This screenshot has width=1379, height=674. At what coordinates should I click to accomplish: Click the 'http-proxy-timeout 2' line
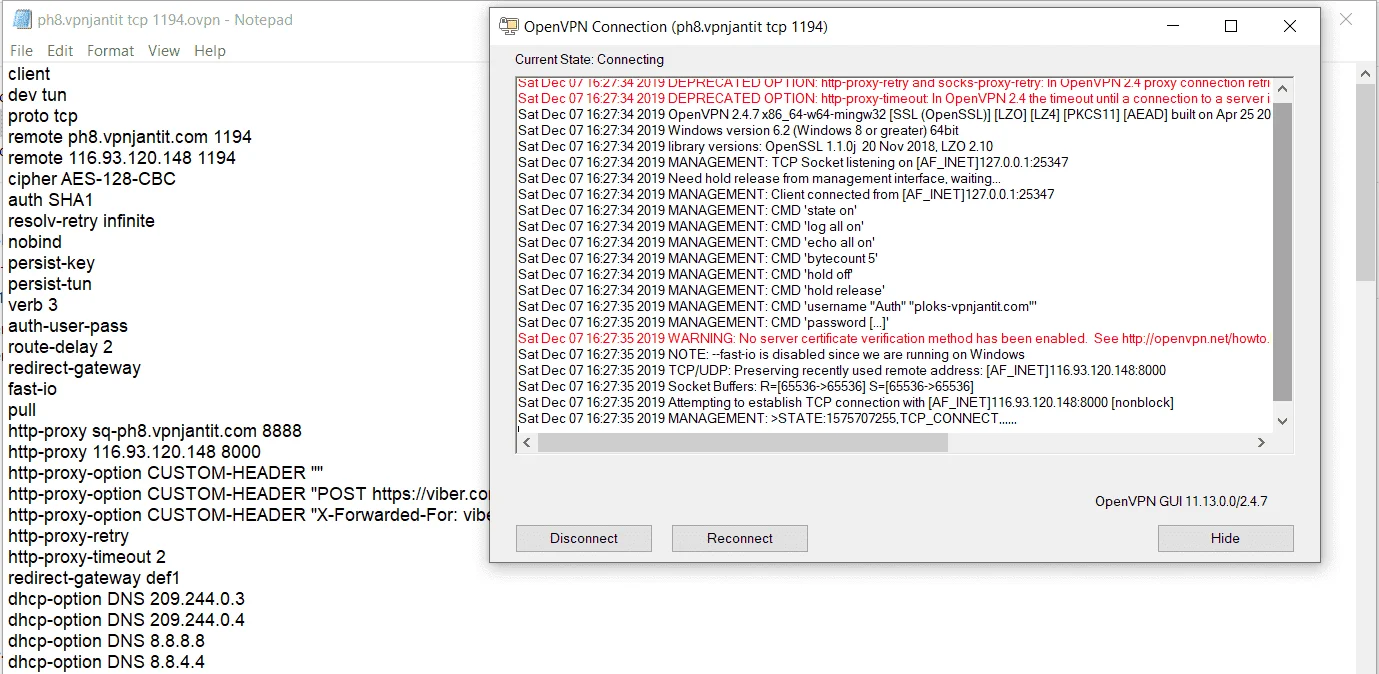[87, 557]
